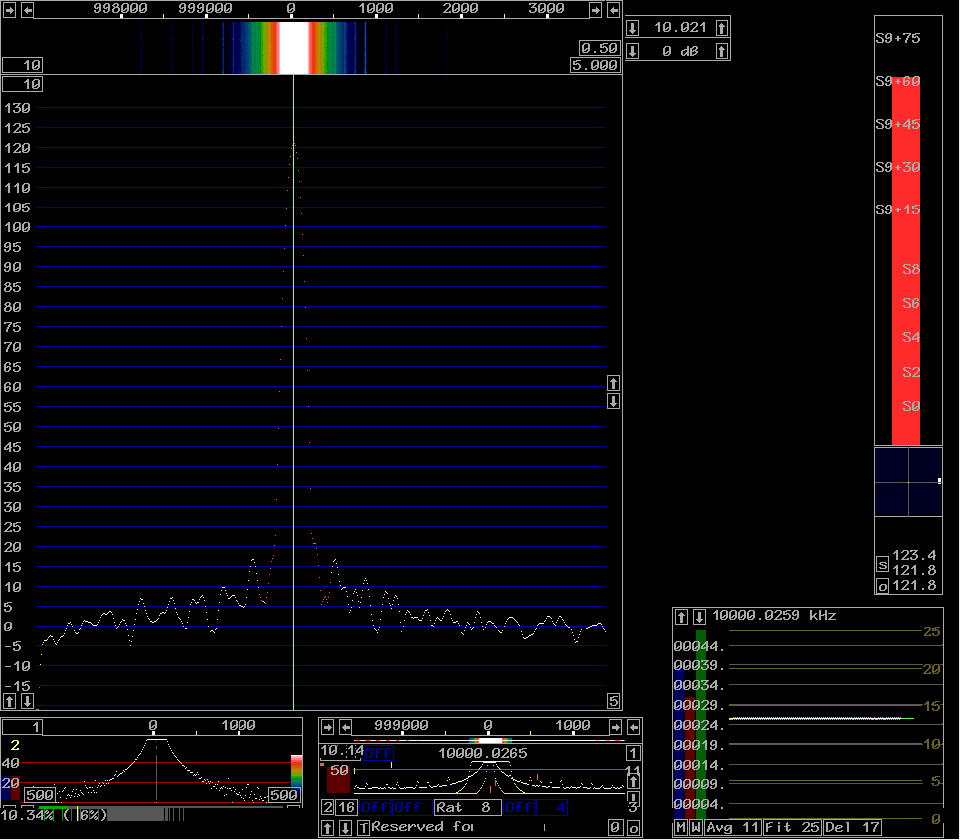Viewport: 960px width, 840px height.
Task: Click the up arrow beside 10.021 value
Action: click(722, 27)
